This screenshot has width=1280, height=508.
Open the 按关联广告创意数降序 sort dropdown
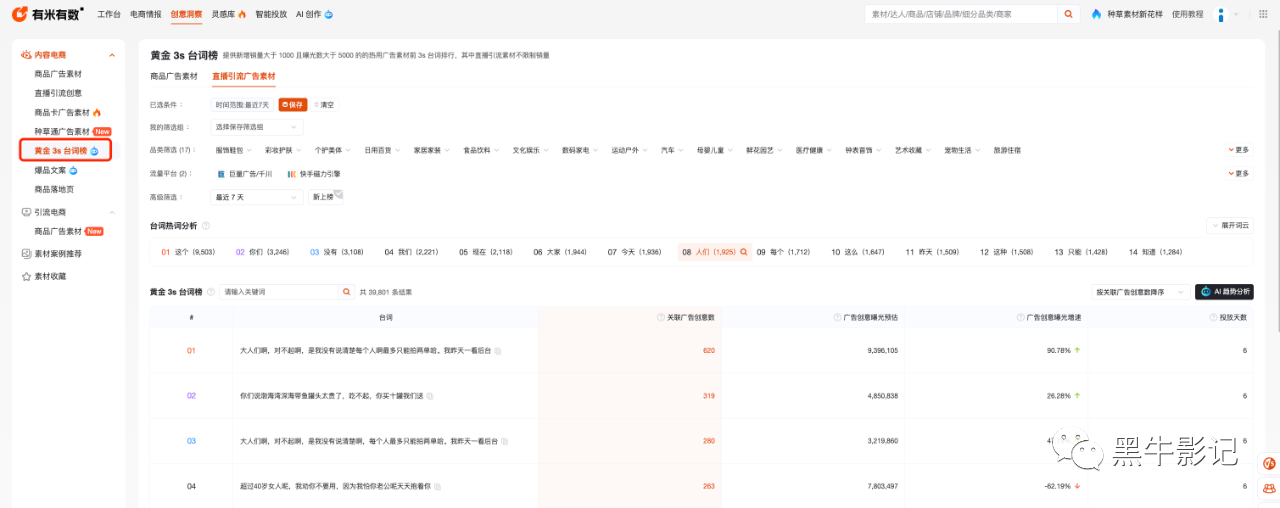(x=1139, y=292)
